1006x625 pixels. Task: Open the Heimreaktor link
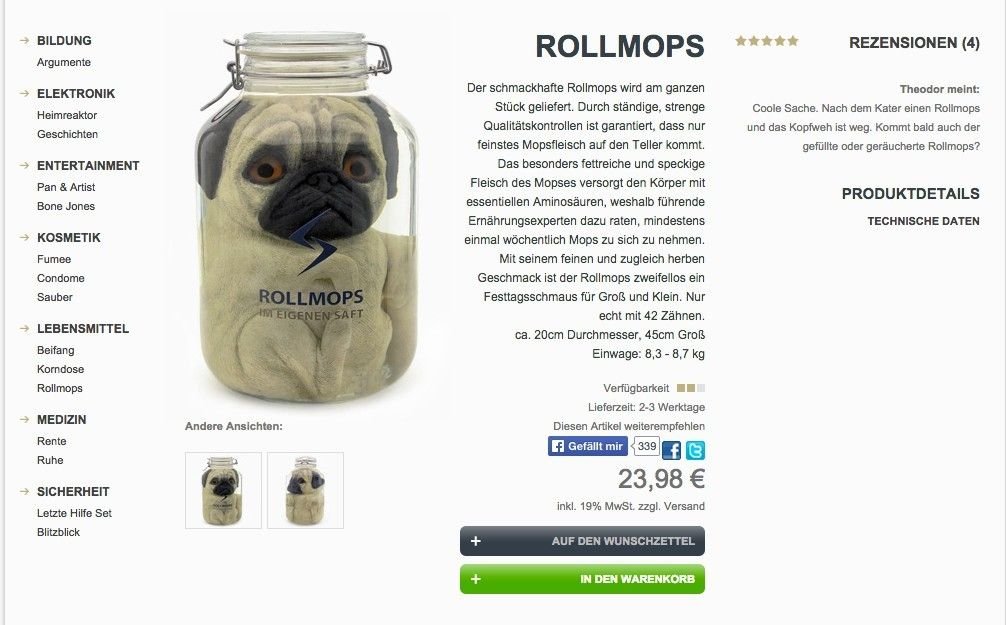67,116
